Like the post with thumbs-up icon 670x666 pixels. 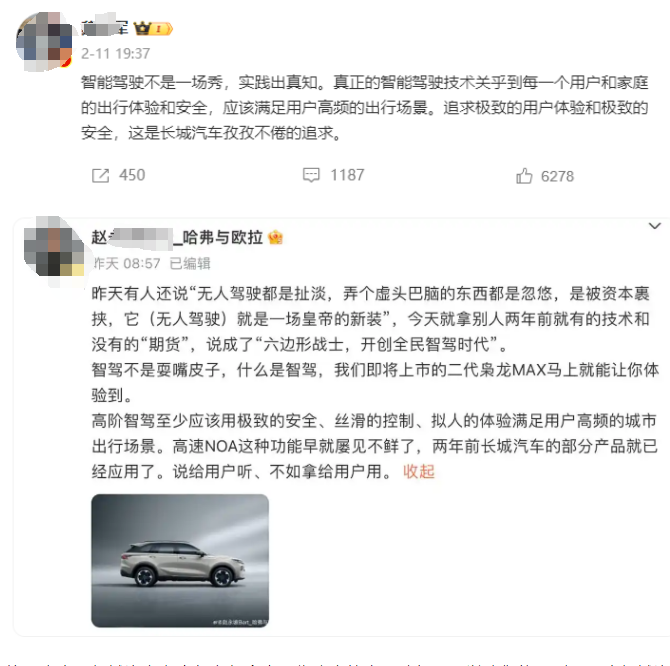click(x=524, y=176)
